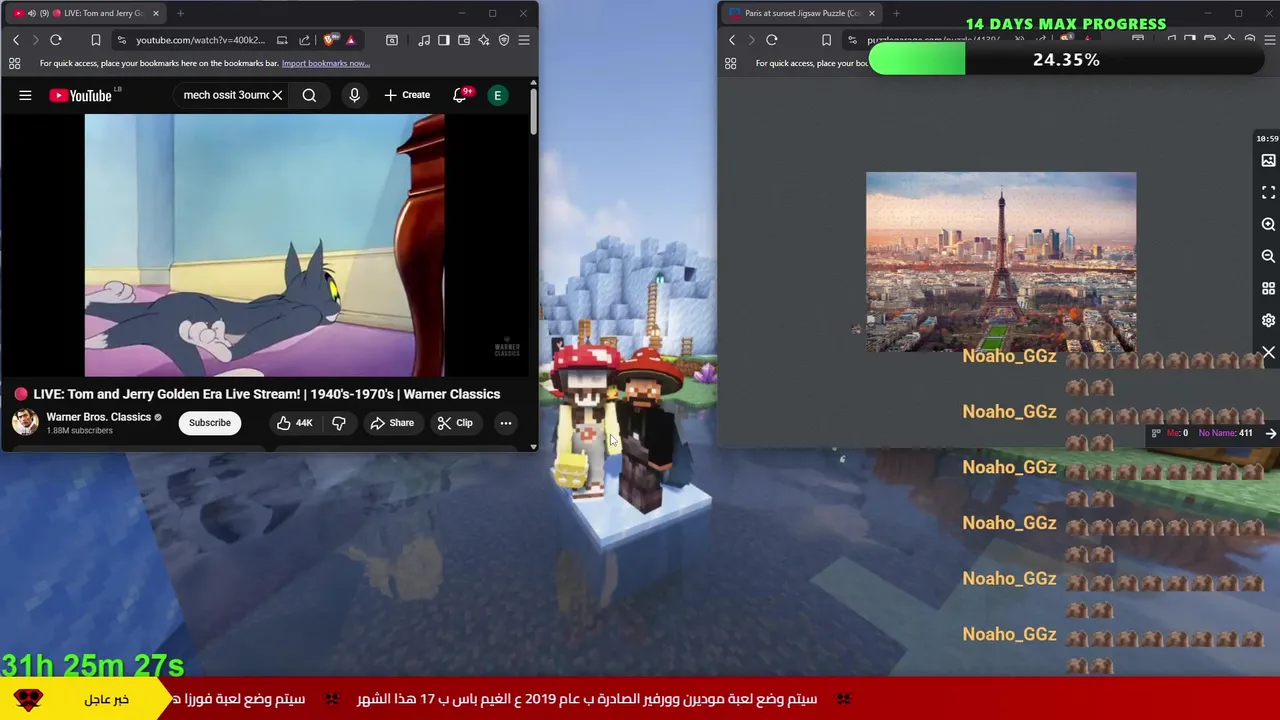Open the YouTube Create menu
Viewport: 1280px width, 720px height.
click(407, 95)
